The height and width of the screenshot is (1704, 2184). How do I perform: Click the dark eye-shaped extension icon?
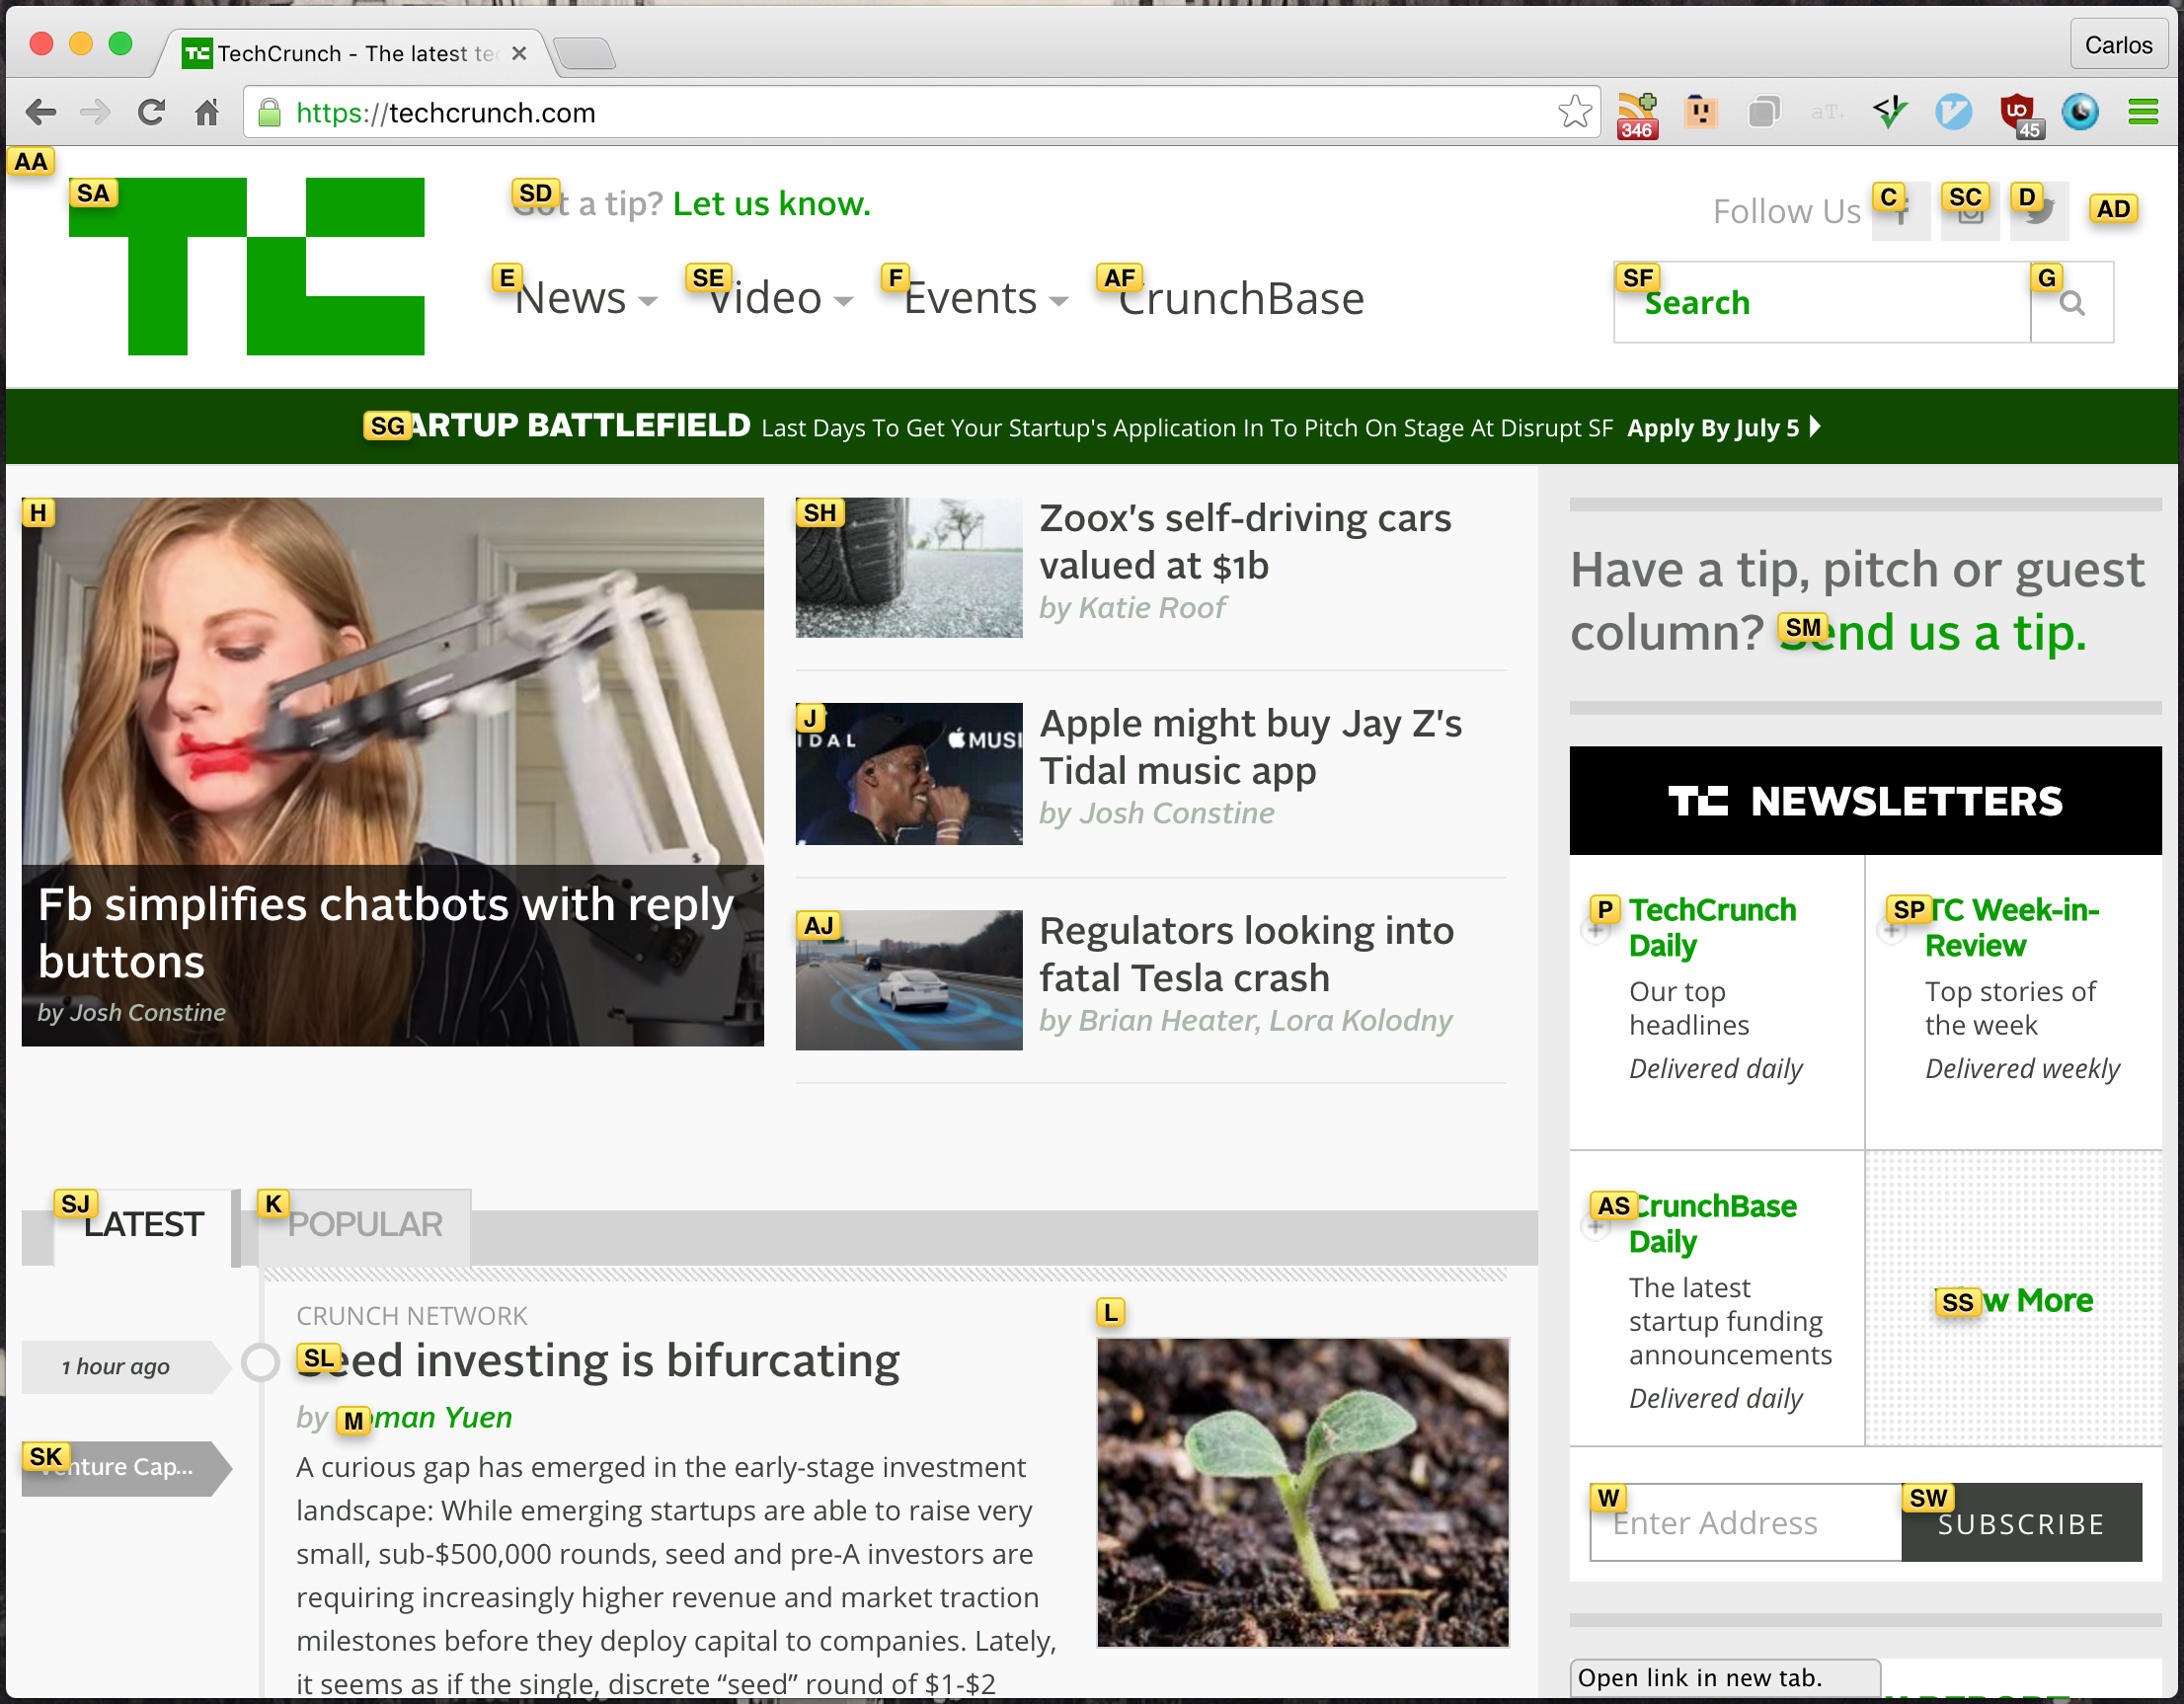[2081, 112]
